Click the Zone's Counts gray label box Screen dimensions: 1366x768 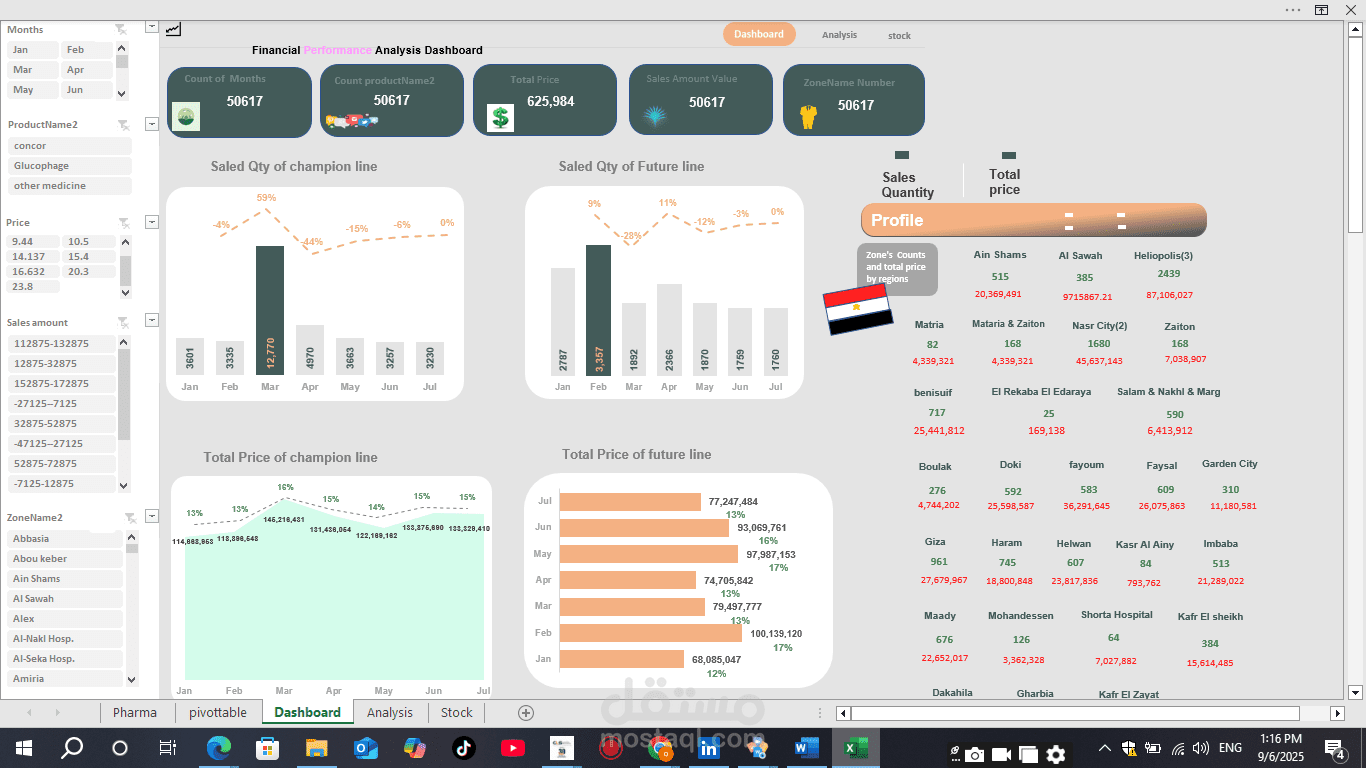897,269
